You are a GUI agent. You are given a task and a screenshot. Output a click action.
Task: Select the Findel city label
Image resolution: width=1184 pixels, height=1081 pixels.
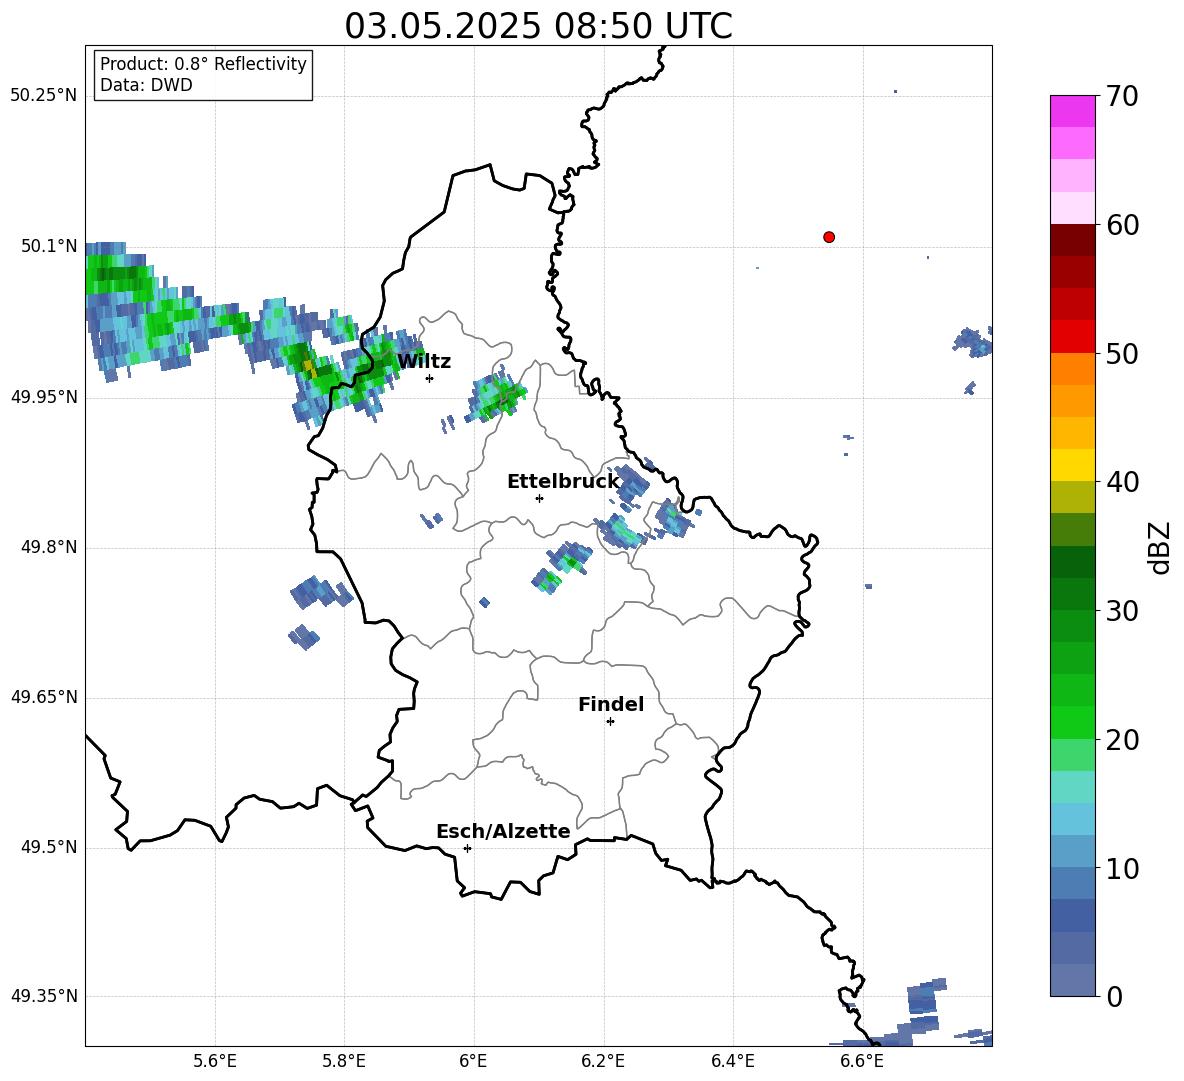(x=611, y=704)
